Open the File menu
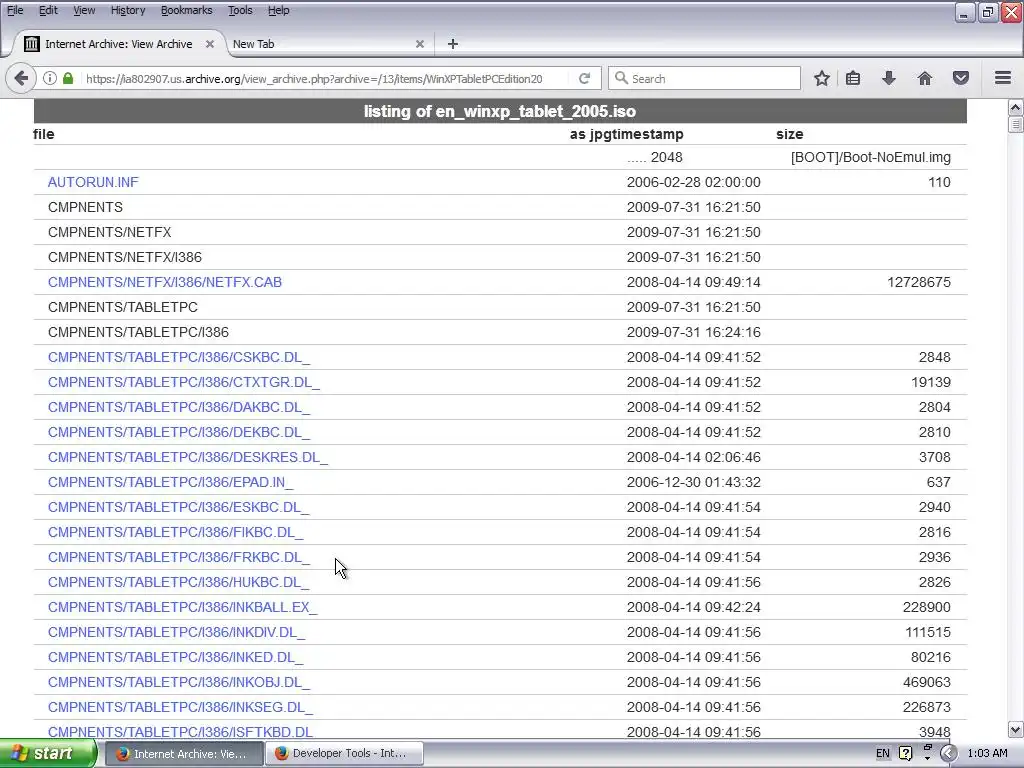This screenshot has height=768, width=1024. (x=15, y=10)
